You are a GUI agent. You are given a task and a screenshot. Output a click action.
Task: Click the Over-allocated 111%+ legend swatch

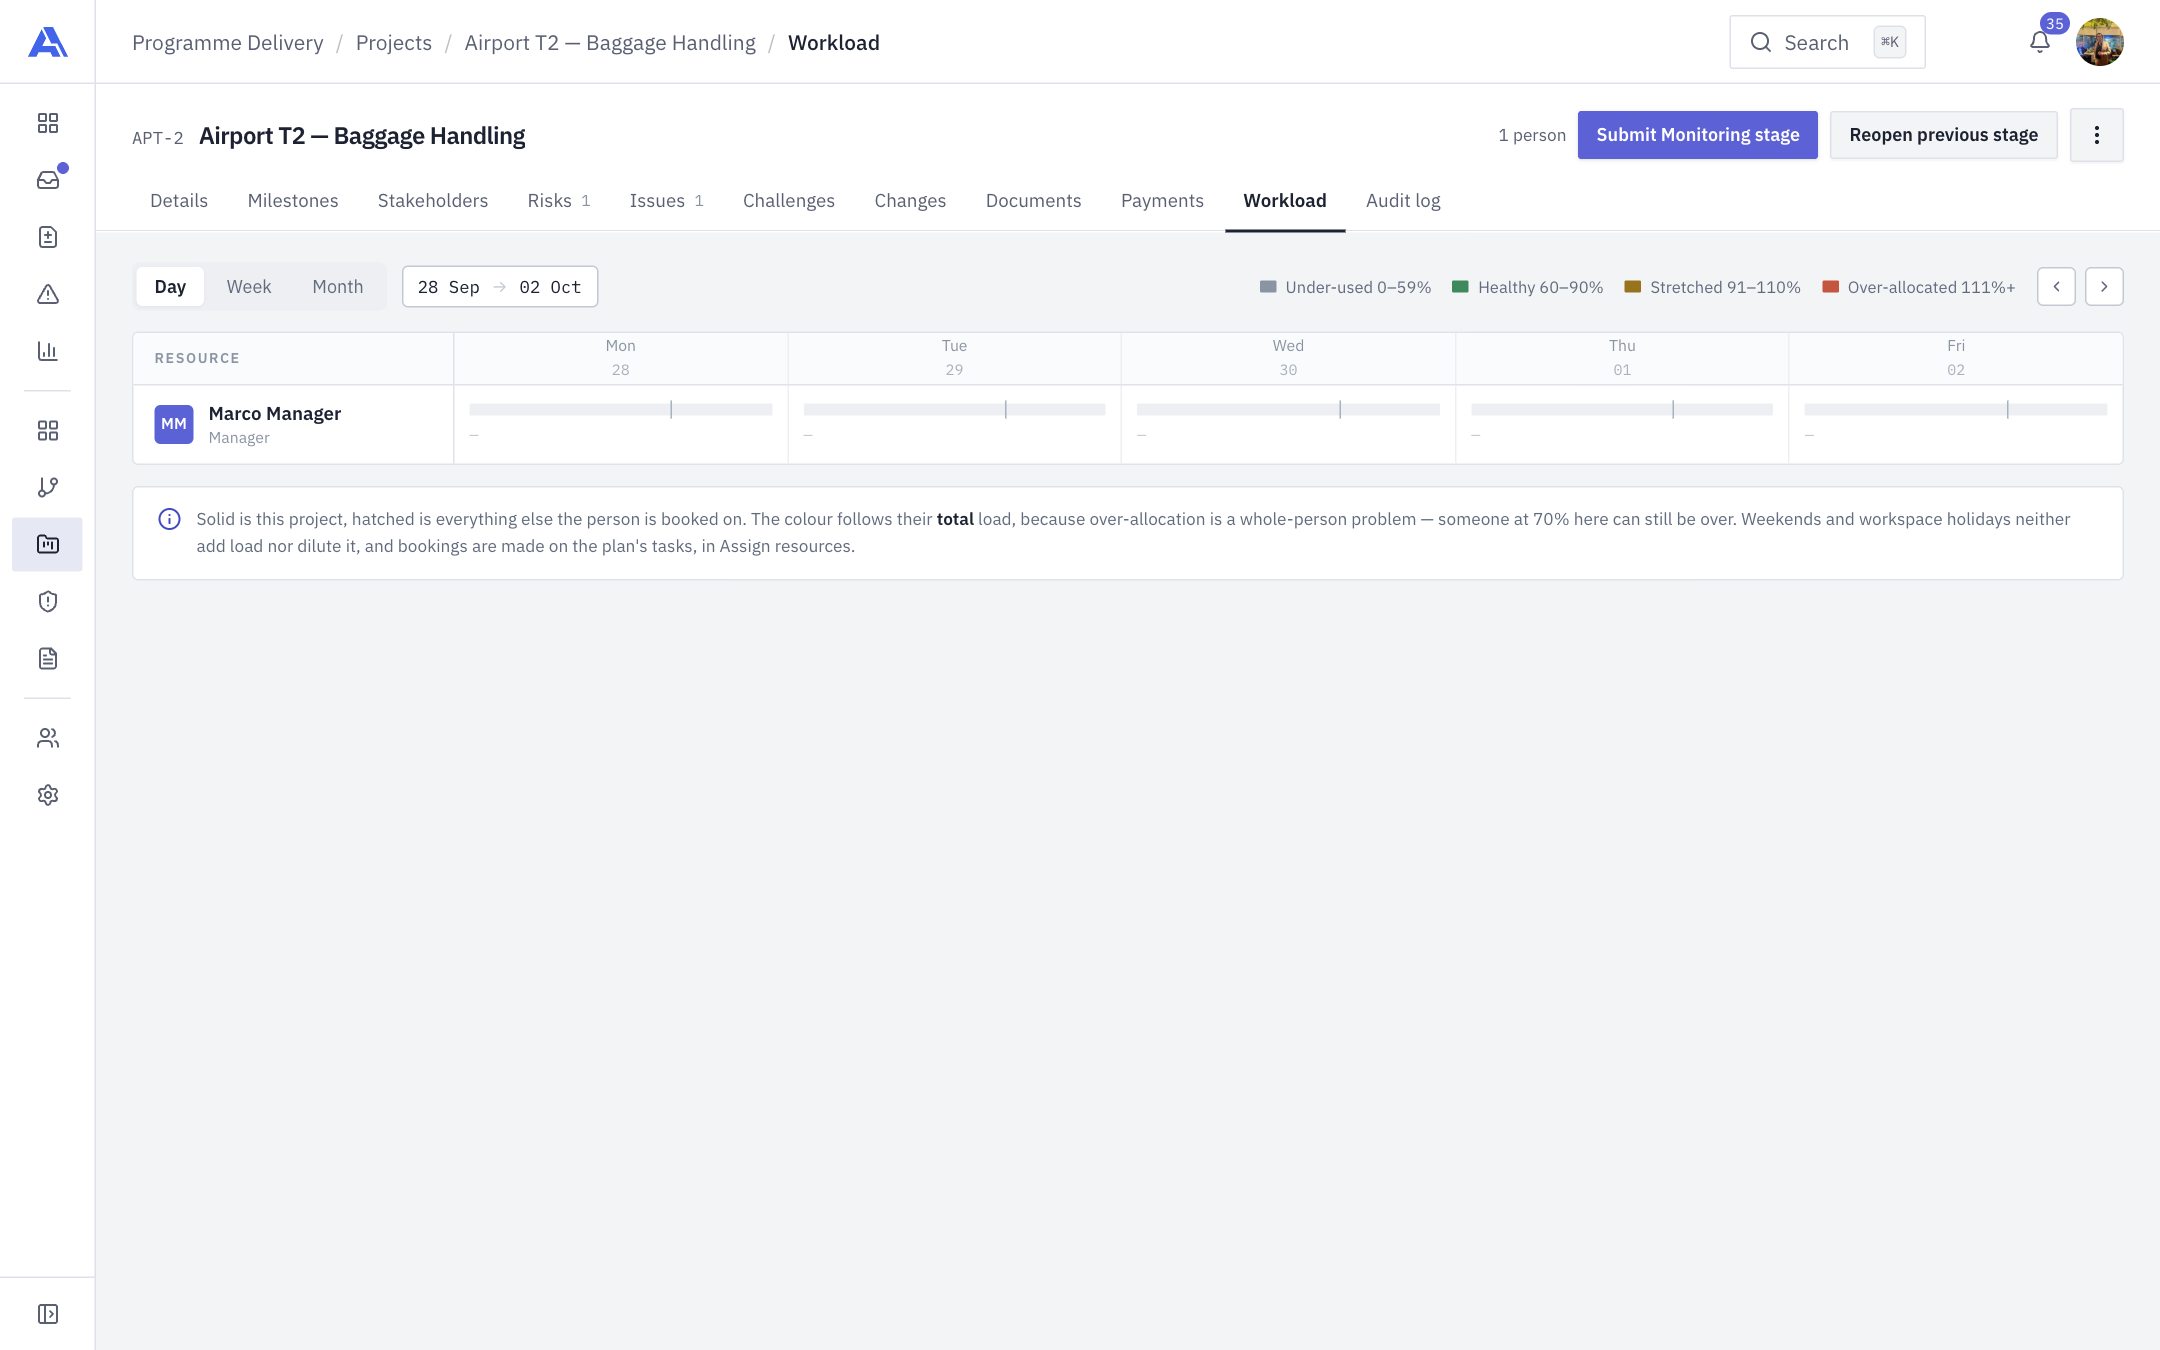(x=1830, y=287)
